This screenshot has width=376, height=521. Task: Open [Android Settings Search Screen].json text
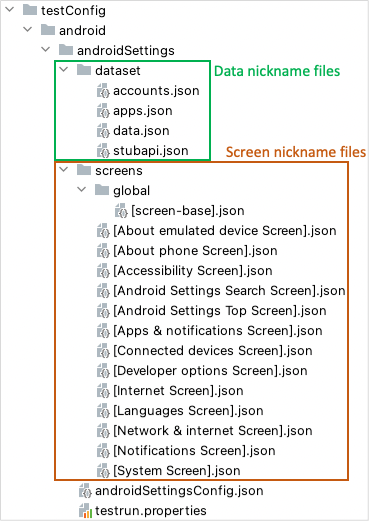coord(229,291)
